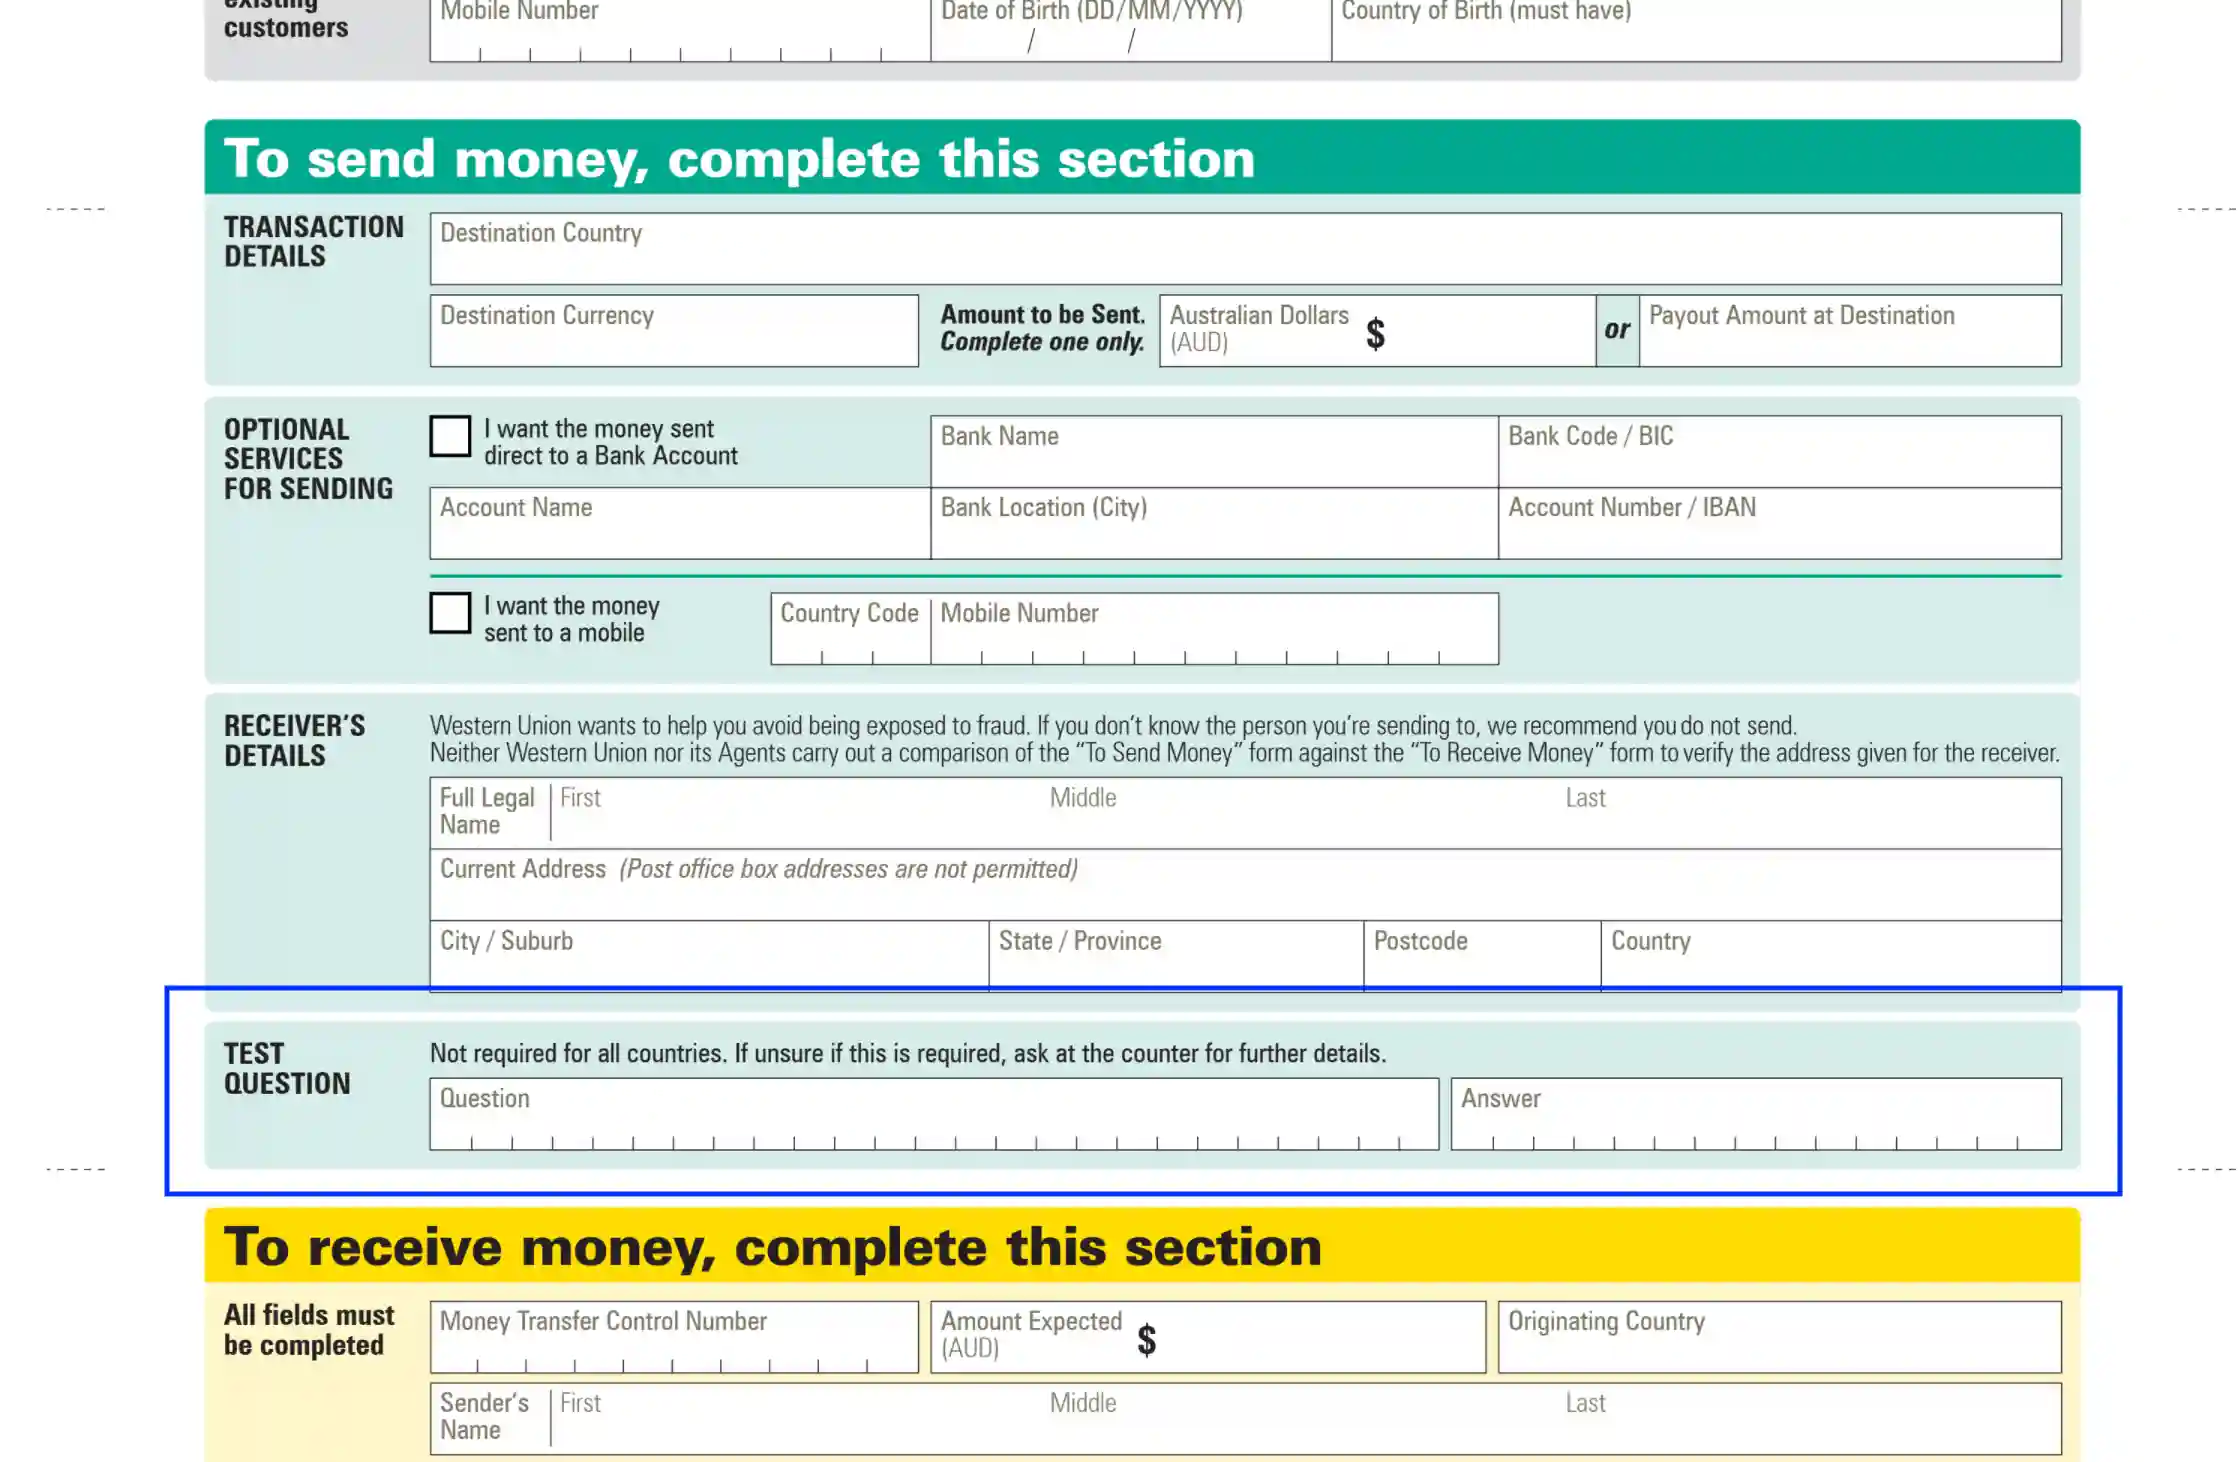The image size is (2238, 1462).
Task: Click the Bank Code / BIC field
Action: pyautogui.click(x=1780, y=452)
